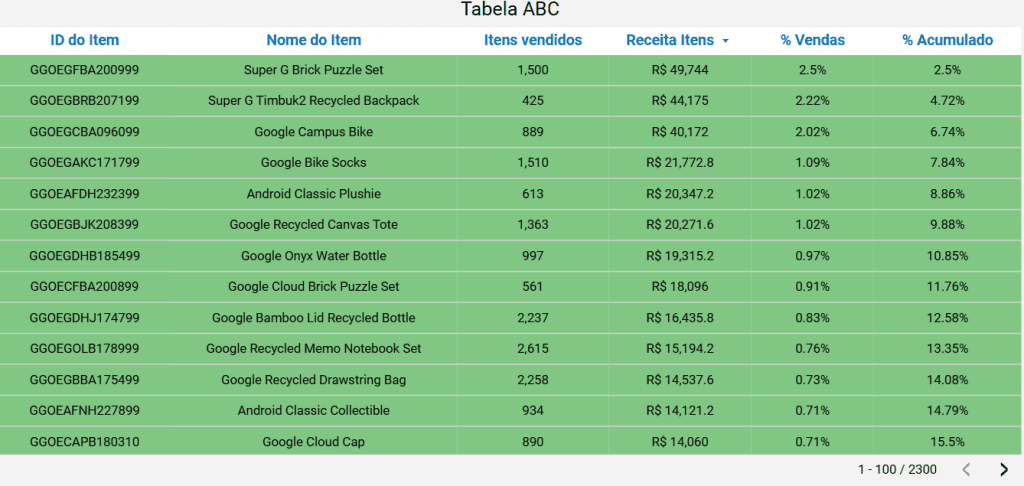Click Google Recycled Memo Notebook Set
The width and height of the screenshot is (1024, 486).
[x=314, y=349]
